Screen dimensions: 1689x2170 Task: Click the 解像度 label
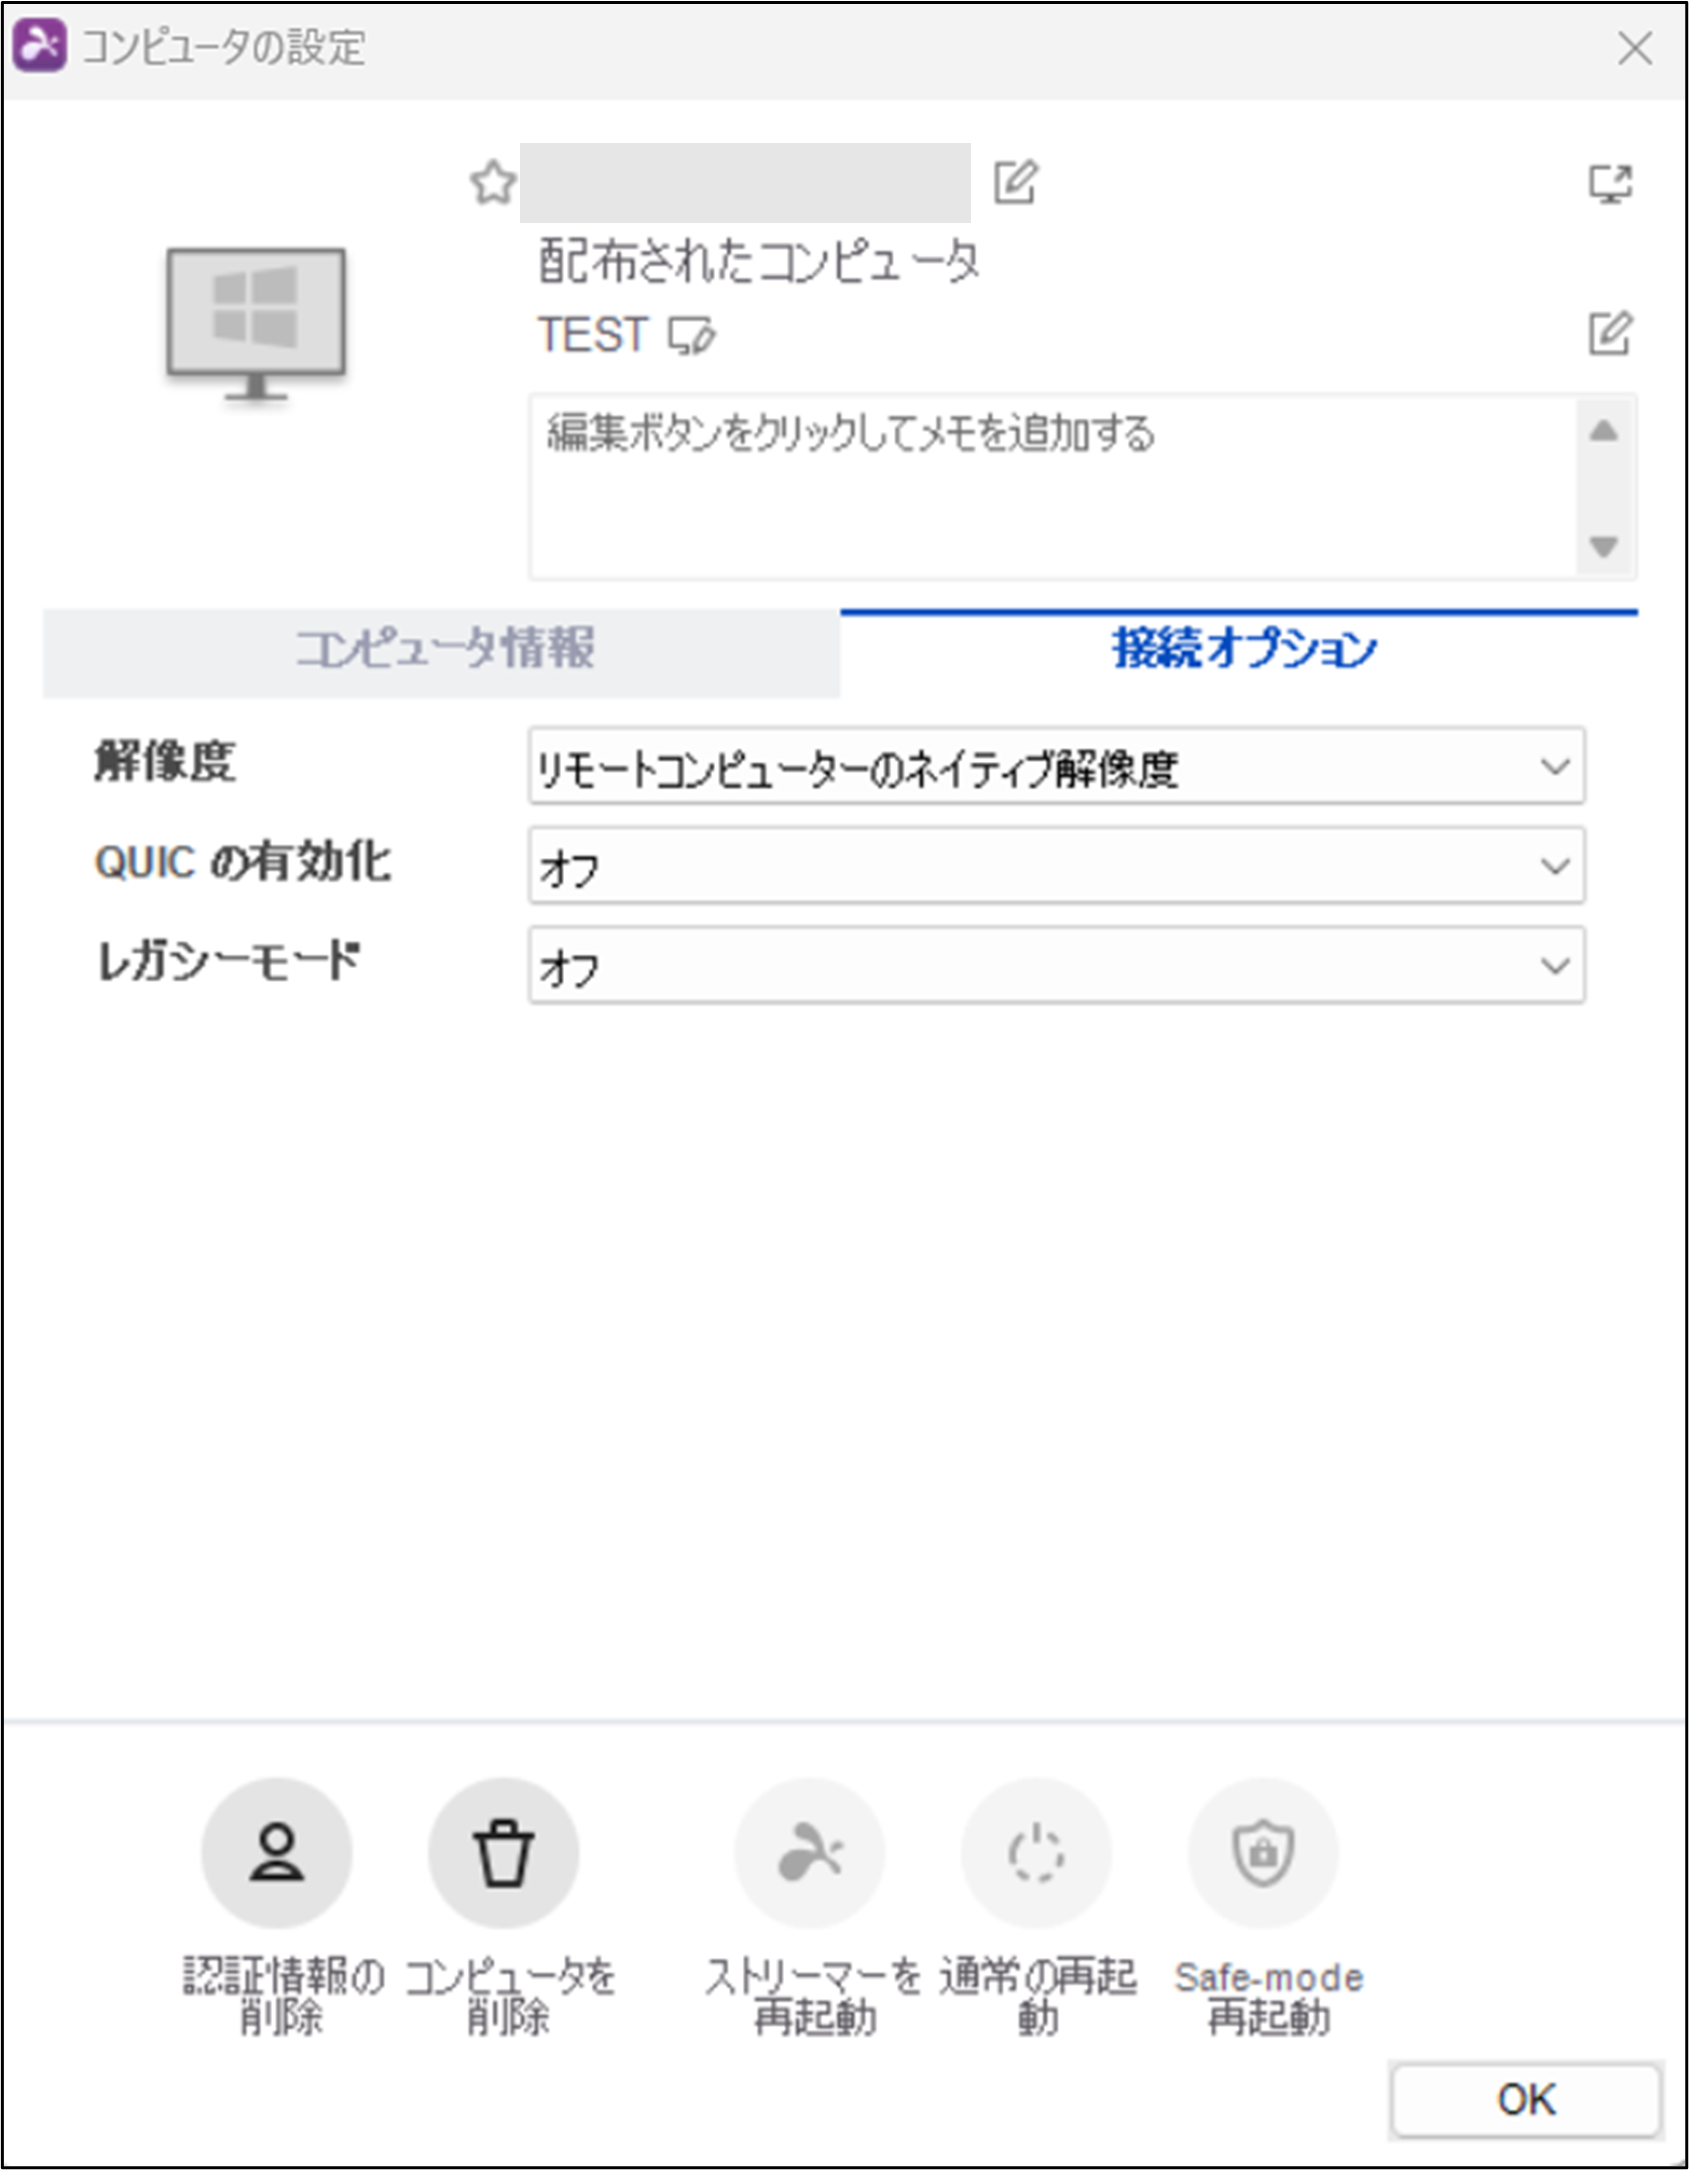pyautogui.click(x=165, y=761)
